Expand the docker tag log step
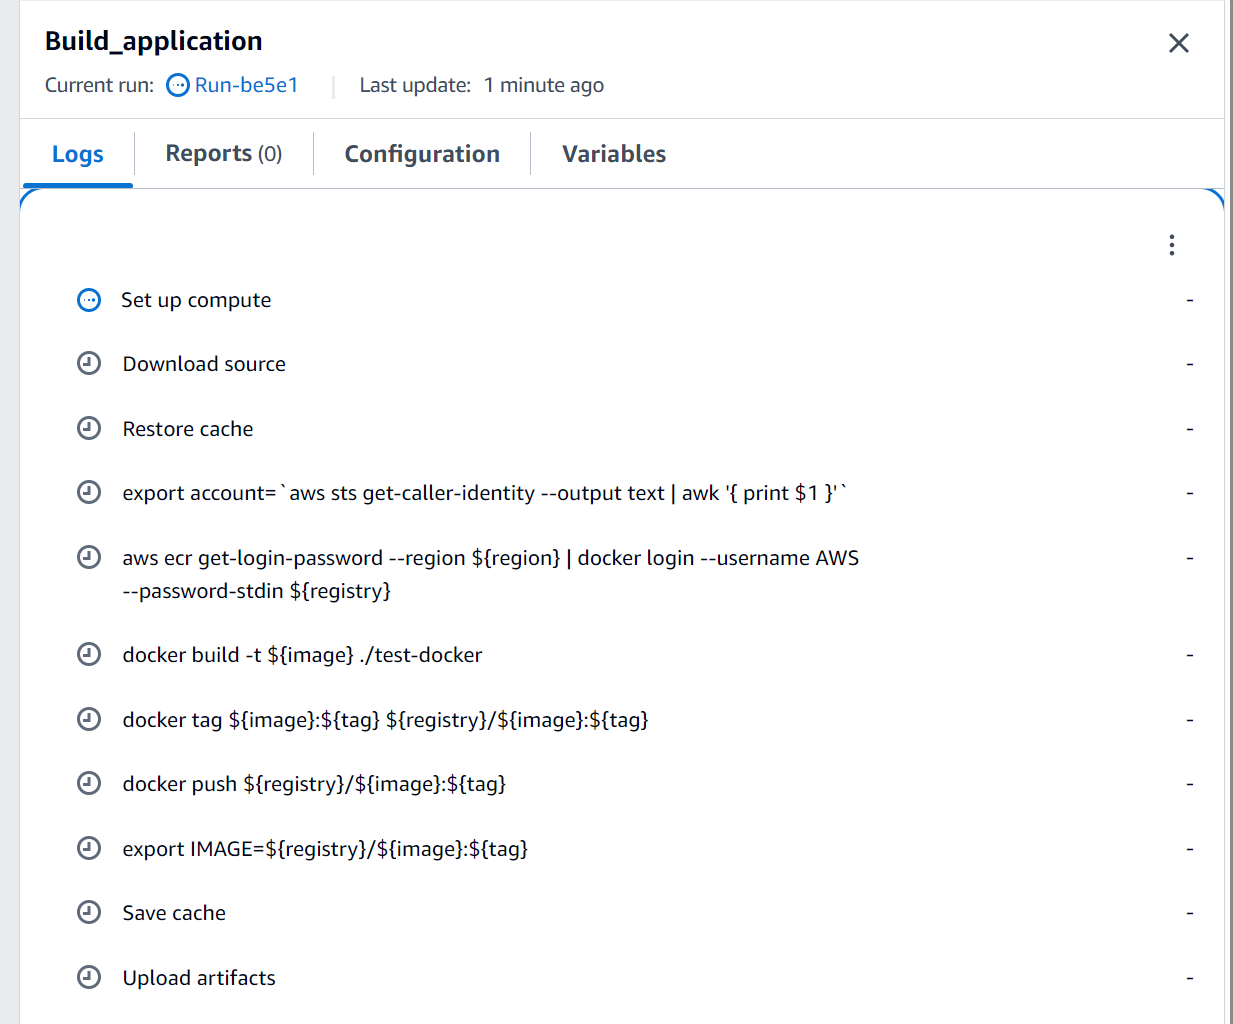The image size is (1233, 1024). point(385,720)
